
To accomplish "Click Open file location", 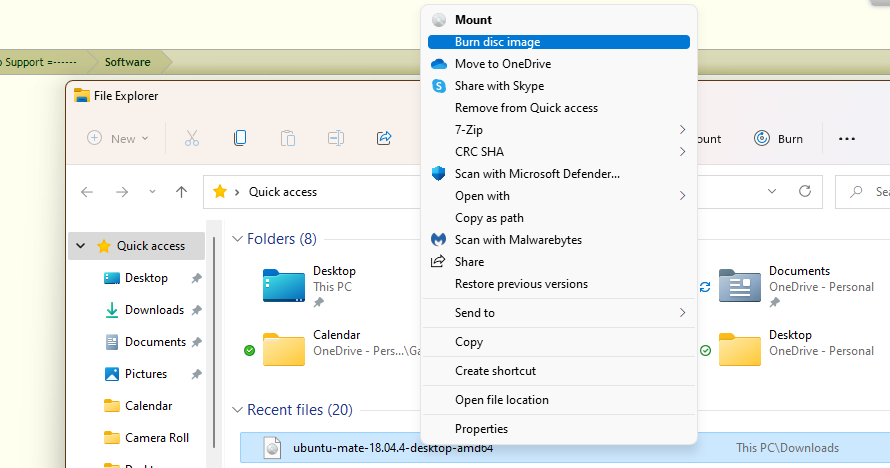I will (x=559, y=400).
